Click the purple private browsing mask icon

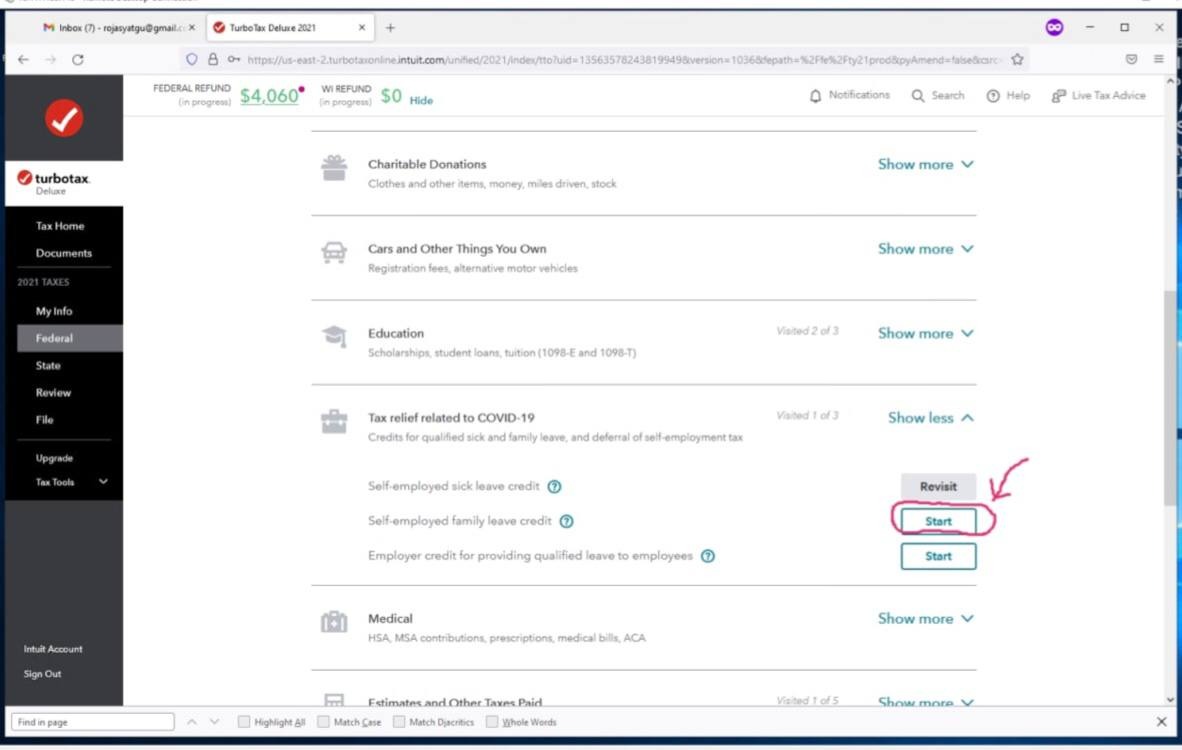1054,28
